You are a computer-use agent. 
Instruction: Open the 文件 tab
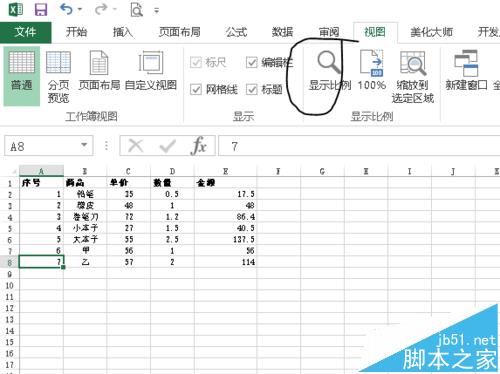click(x=25, y=32)
